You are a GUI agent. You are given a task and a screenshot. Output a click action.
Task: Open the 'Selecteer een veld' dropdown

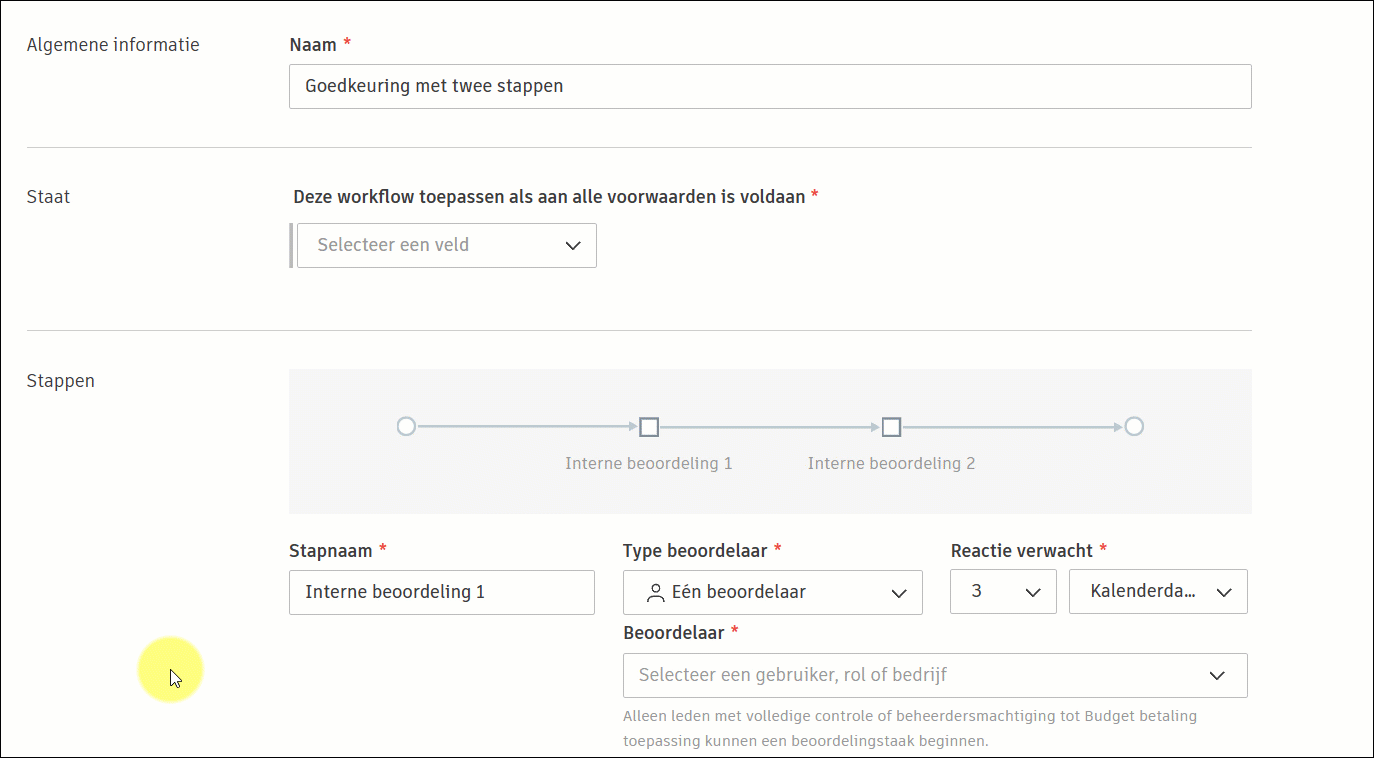[x=446, y=245]
